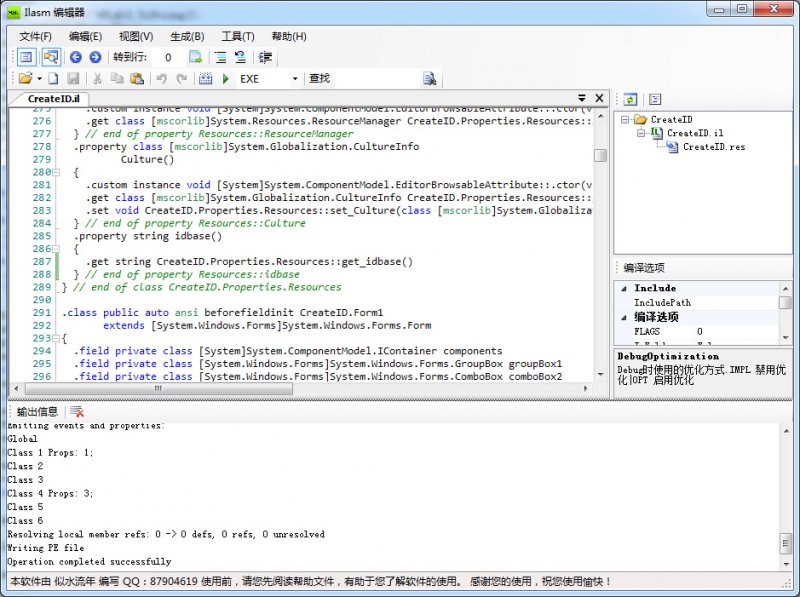Click the search text field after 查找
This screenshot has width=800, height=597.
(x=375, y=79)
